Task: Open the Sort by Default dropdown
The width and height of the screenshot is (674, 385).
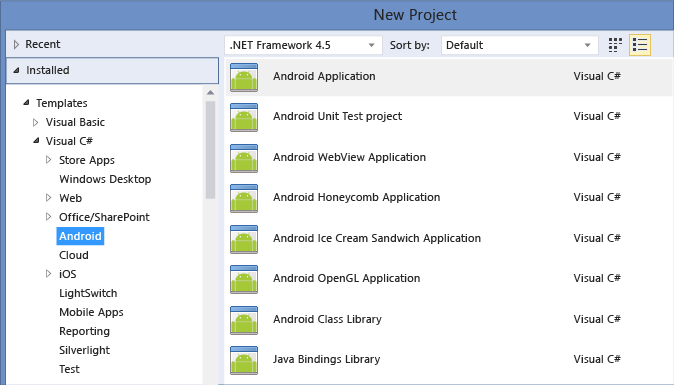Action: click(520, 45)
